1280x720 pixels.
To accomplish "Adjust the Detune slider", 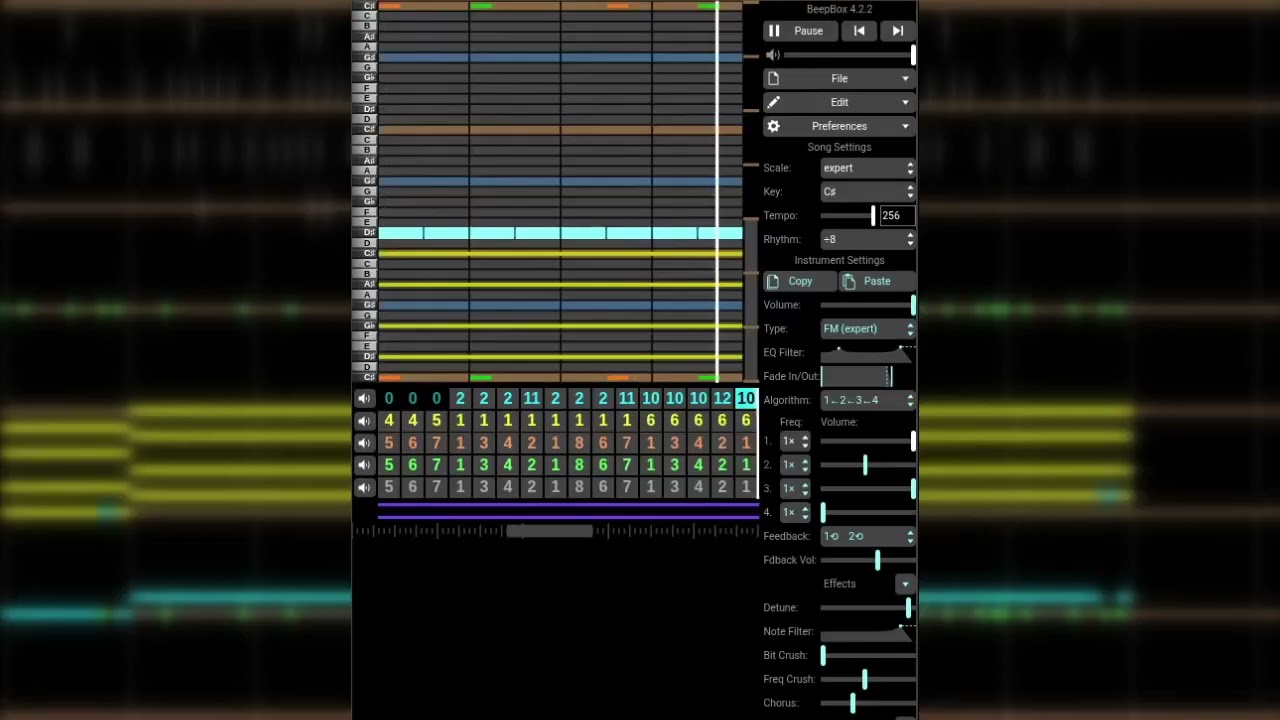I will point(868,608).
